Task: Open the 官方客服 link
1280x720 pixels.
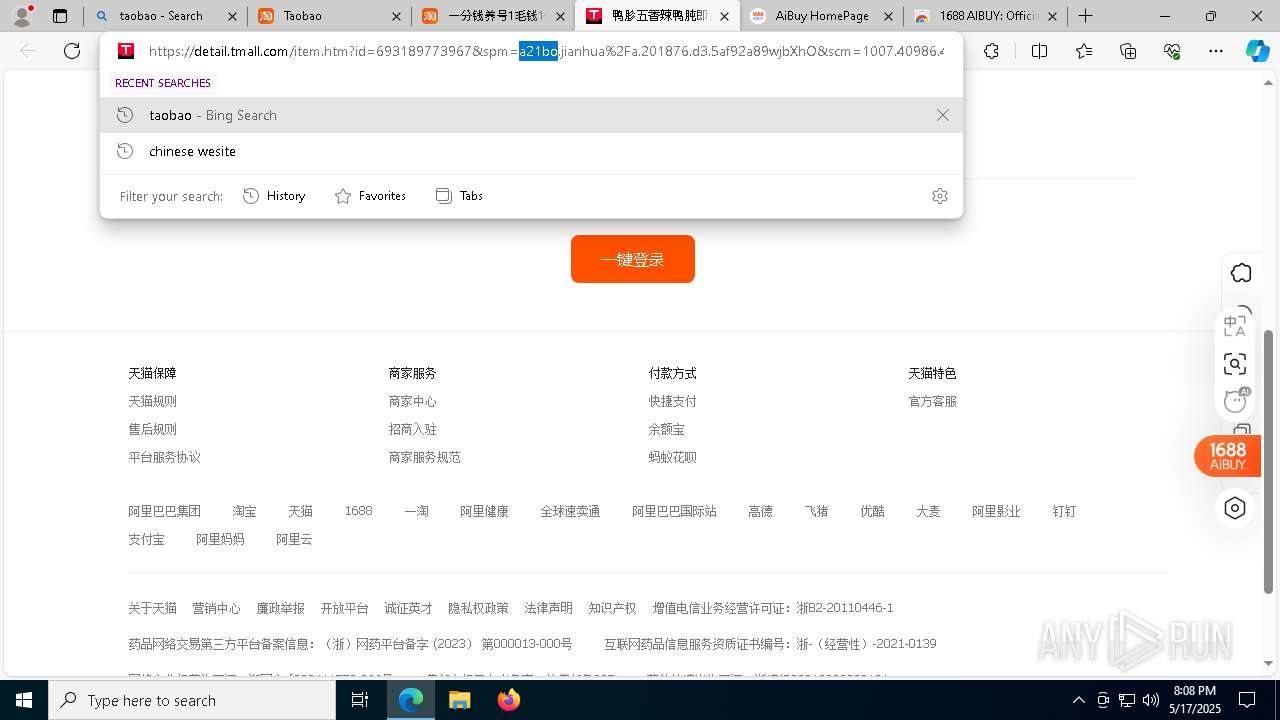Action: (x=932, y=401)
